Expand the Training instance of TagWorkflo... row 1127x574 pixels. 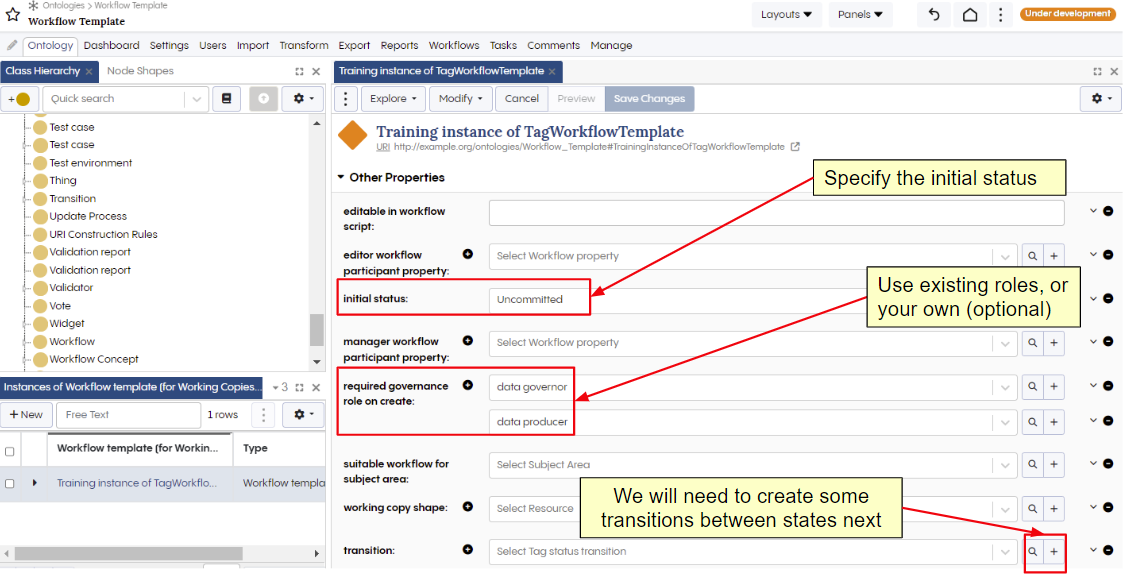tap(34, 483)
